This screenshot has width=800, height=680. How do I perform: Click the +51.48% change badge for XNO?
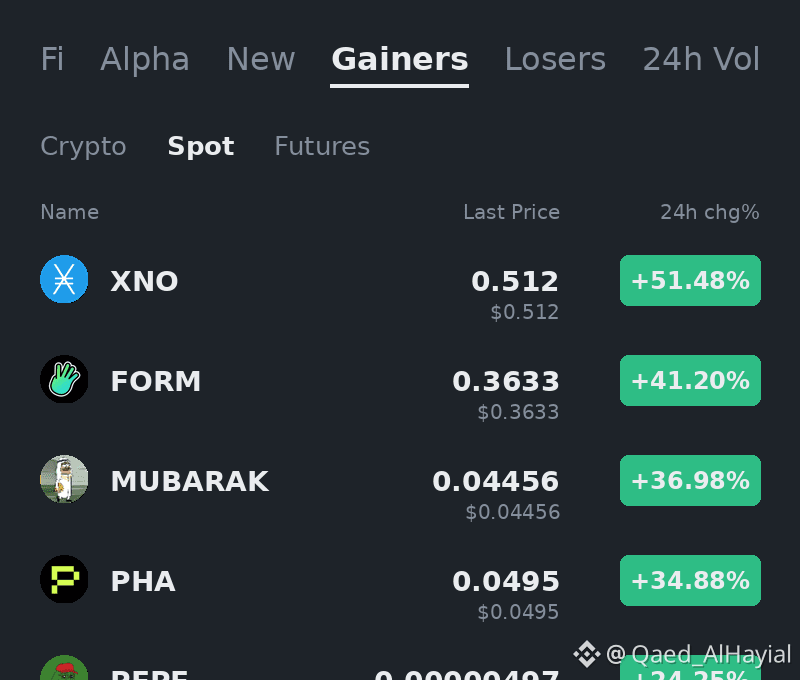click(x=690, y=281)
